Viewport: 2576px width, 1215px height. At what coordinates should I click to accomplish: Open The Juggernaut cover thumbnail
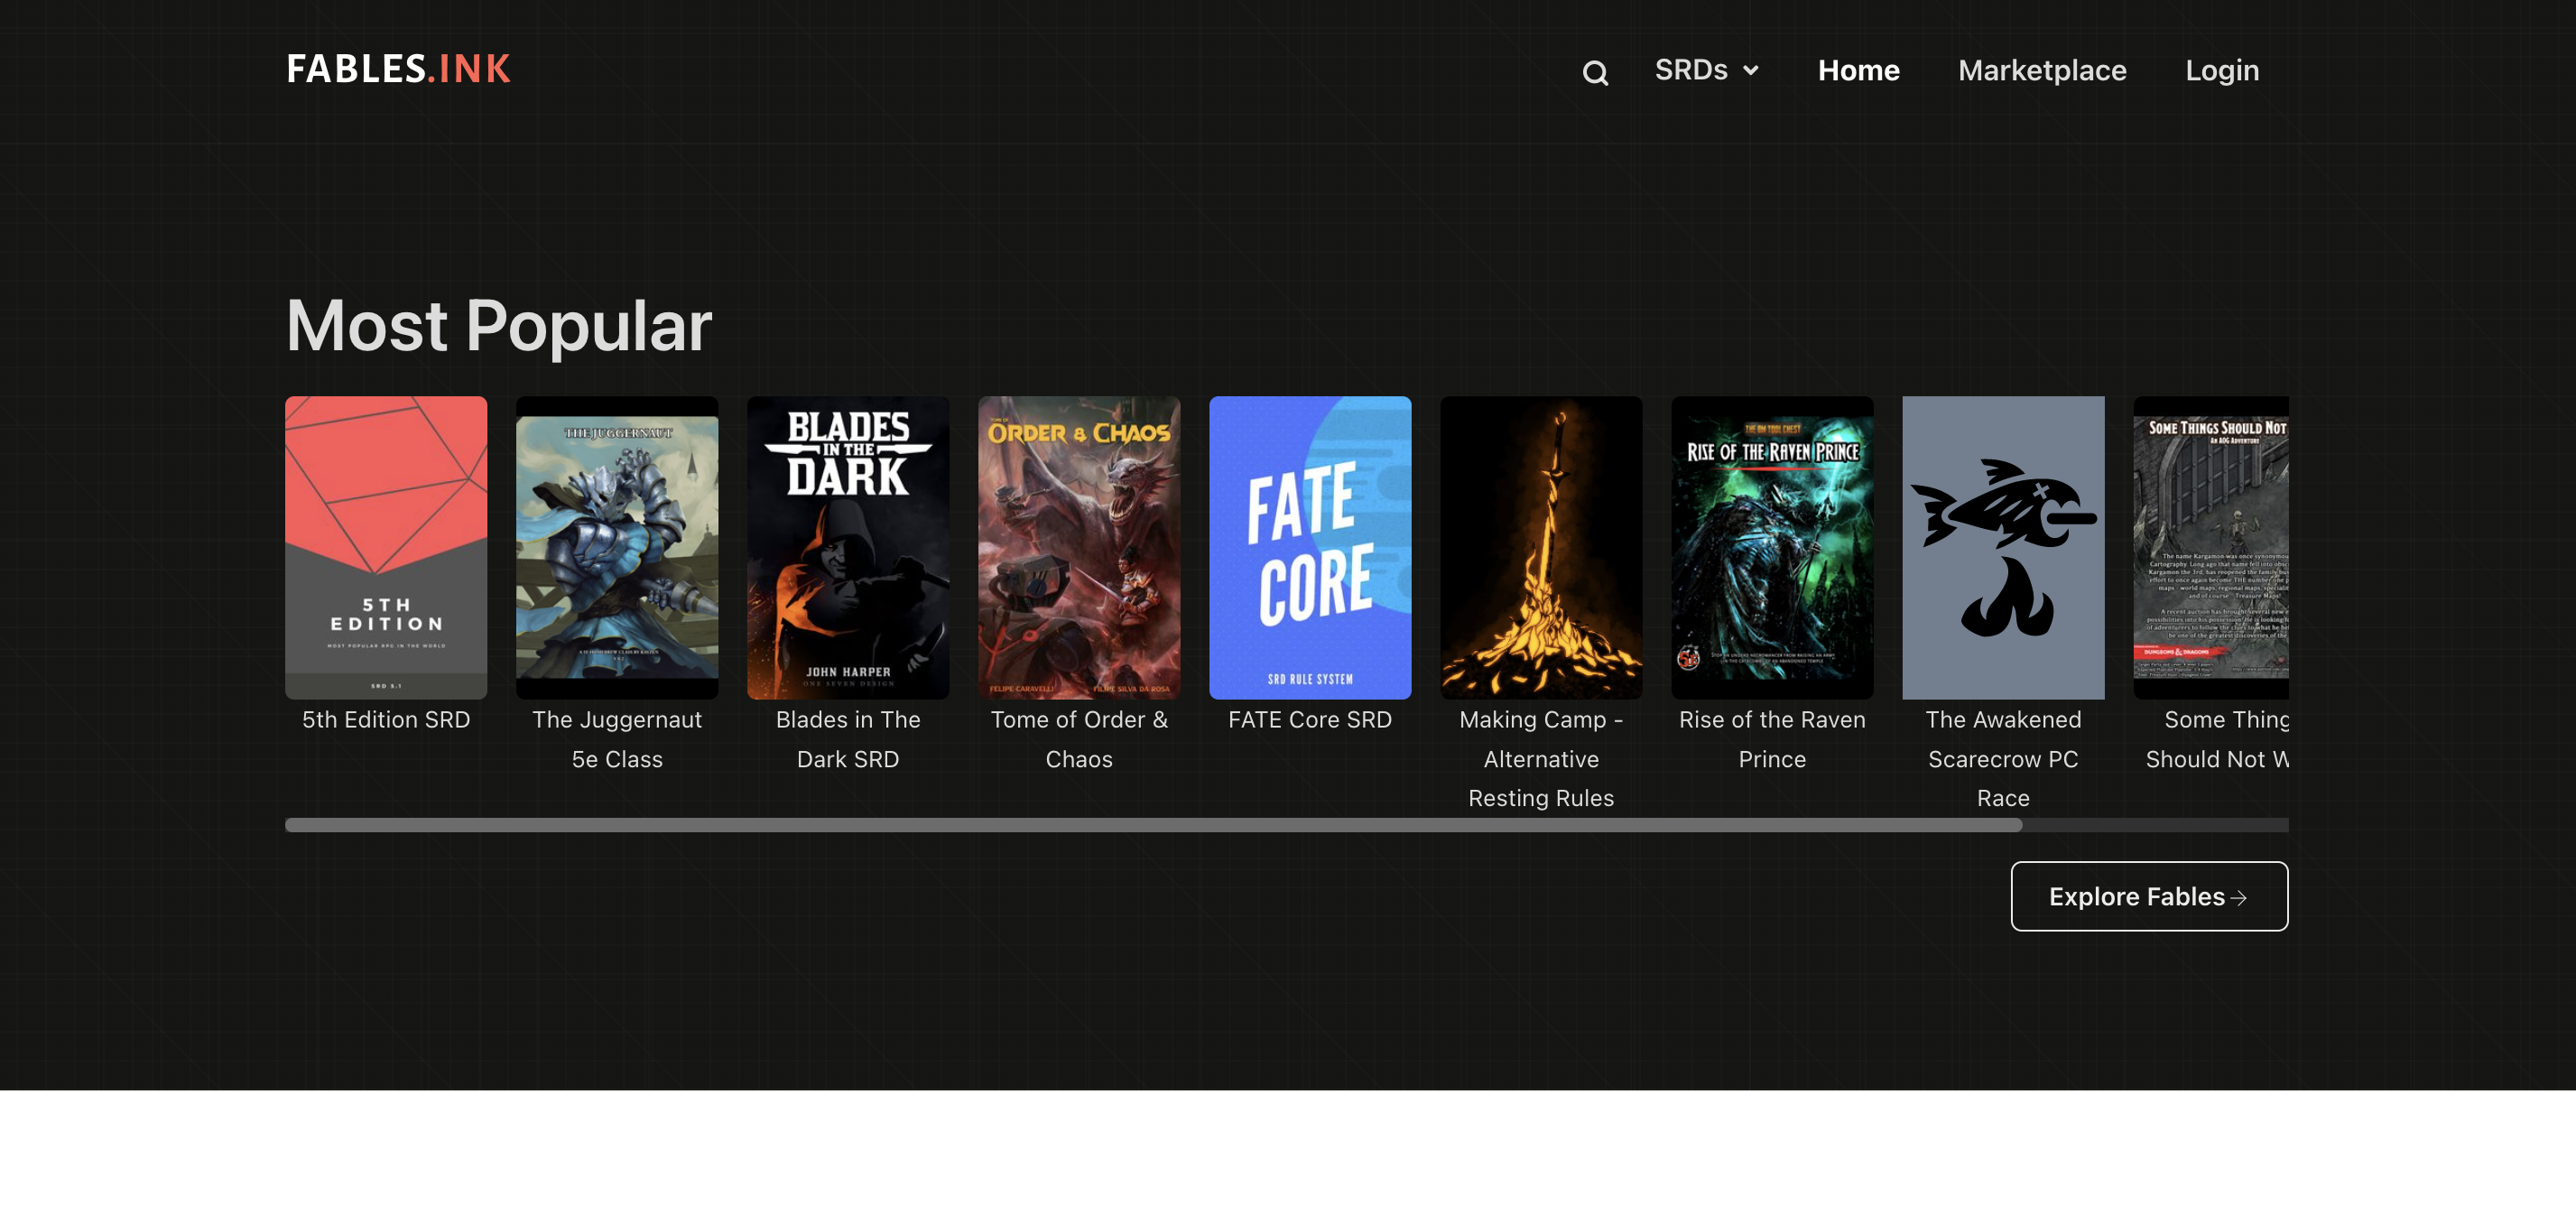click(x=617, y=547)
